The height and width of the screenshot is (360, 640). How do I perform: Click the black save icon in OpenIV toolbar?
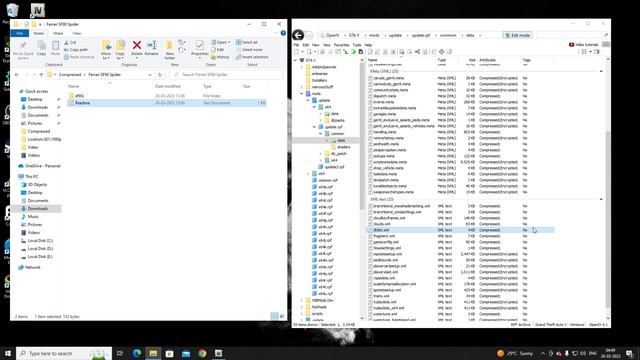pos(360,52)
